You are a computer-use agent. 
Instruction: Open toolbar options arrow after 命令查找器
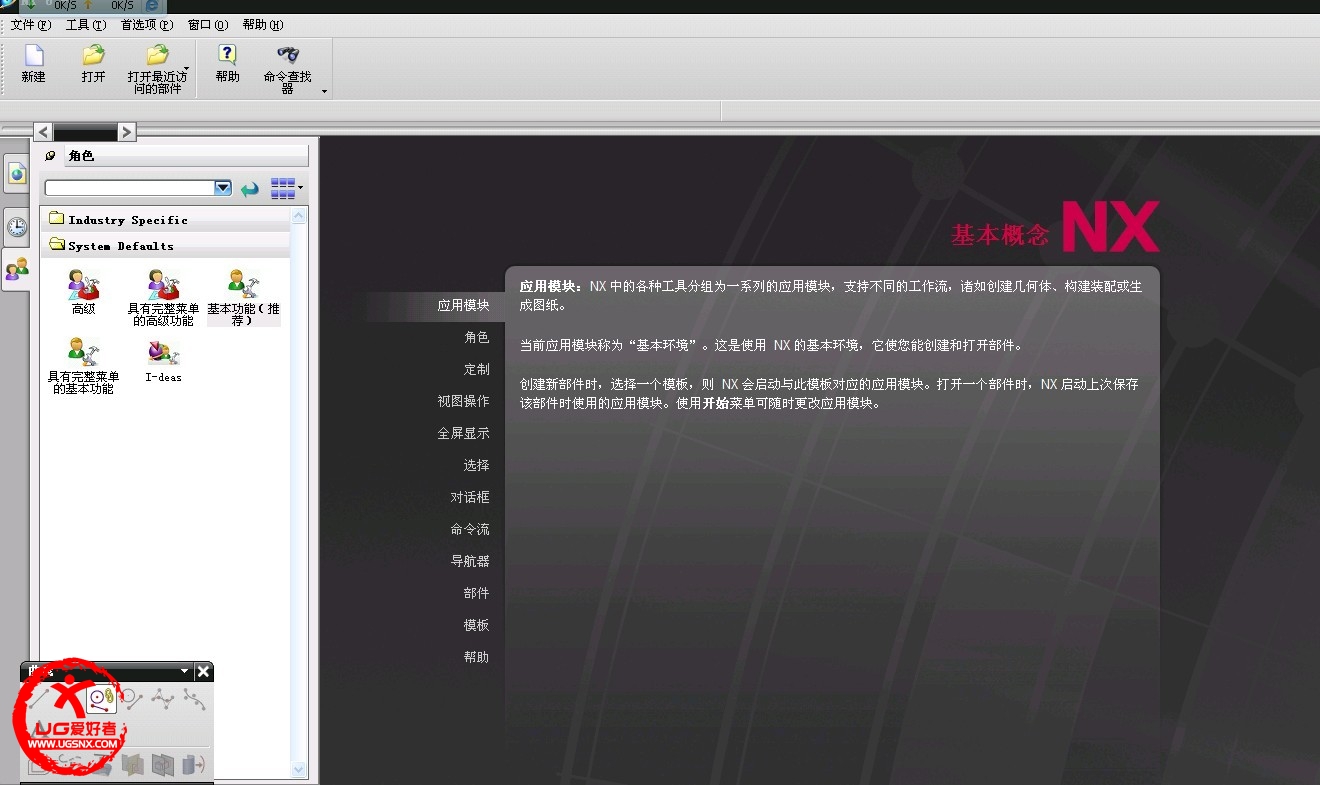pyautogui.click(x=324, y=92)
